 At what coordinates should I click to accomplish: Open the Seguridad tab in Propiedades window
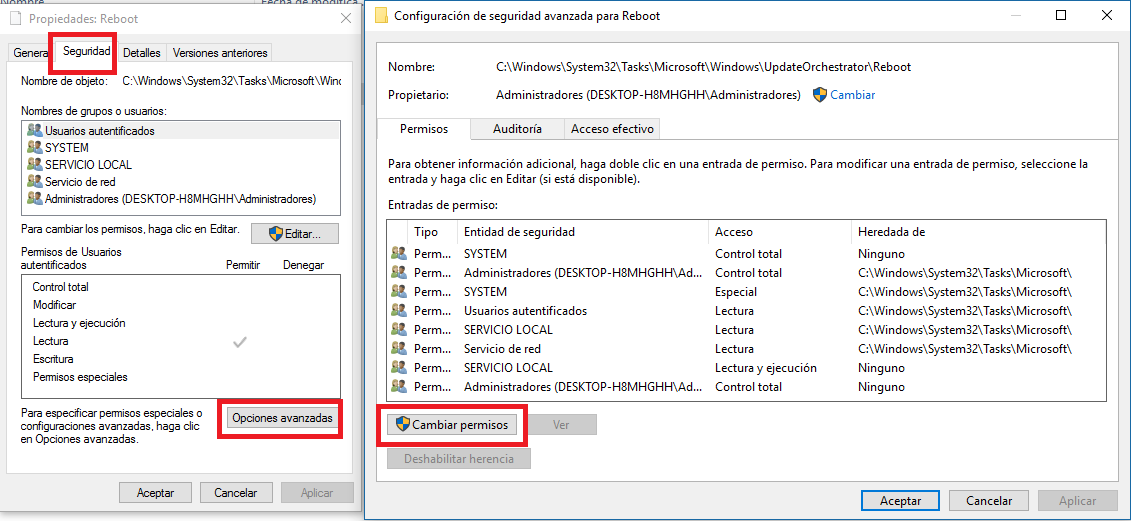87,52
